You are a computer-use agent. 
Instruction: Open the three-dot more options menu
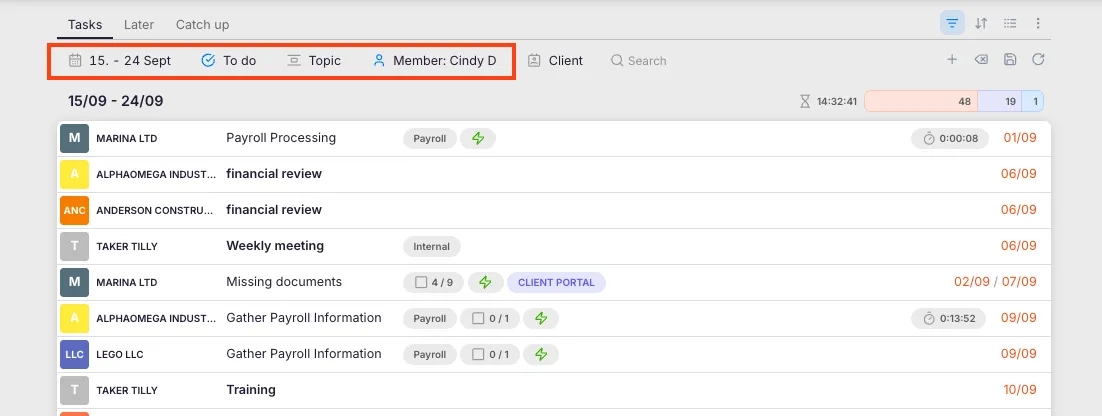[x=1038, y=24]
